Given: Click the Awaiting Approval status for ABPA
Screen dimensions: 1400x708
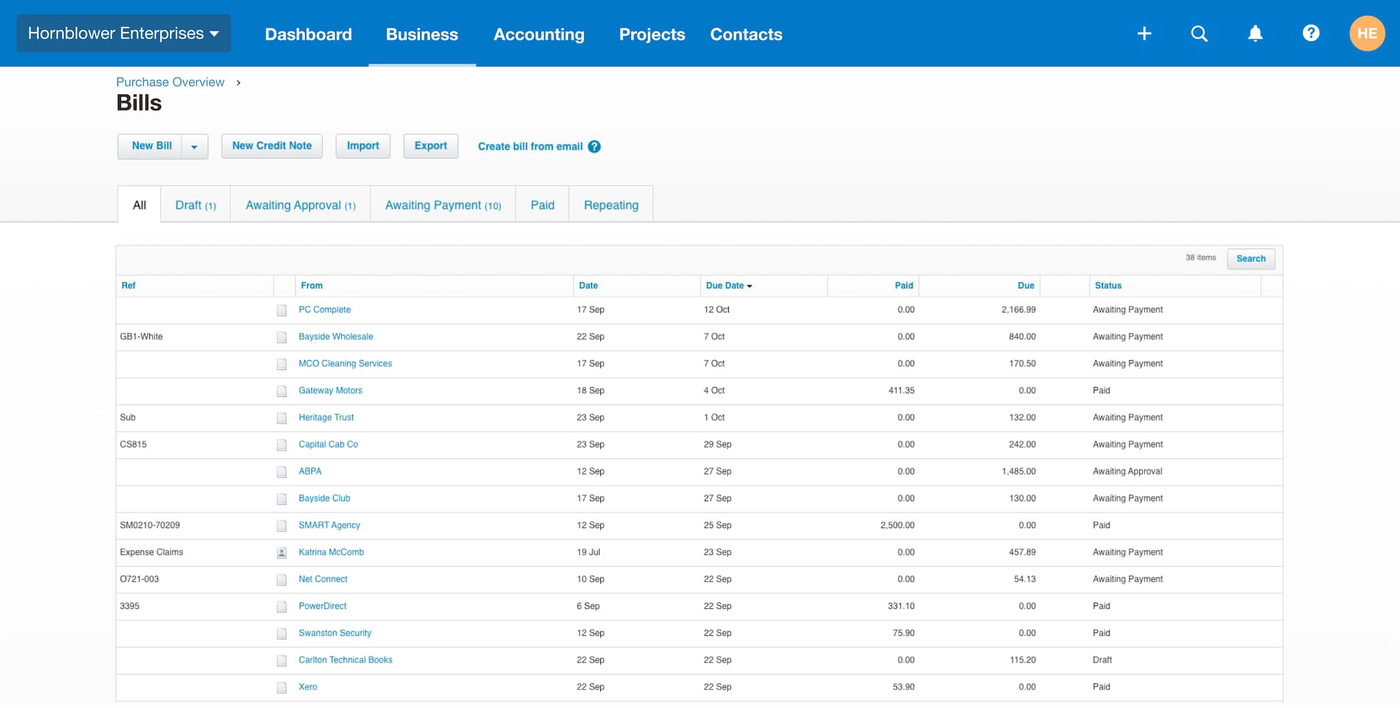Looking at the screenshot, I should (1128, 472).
